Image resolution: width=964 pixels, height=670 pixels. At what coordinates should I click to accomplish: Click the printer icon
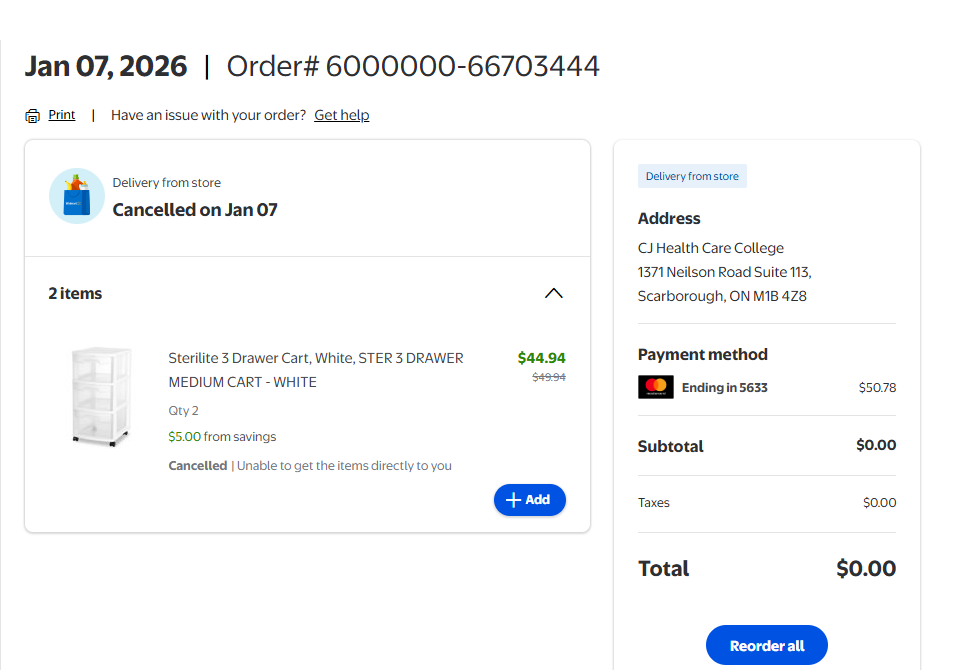coord(33,116)
